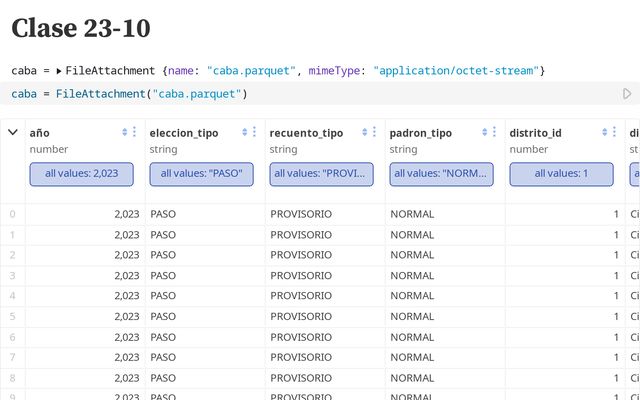Sort the eleccion_tipo column
The height and width of the screenshot is (400, 640).
click(244, 132)
